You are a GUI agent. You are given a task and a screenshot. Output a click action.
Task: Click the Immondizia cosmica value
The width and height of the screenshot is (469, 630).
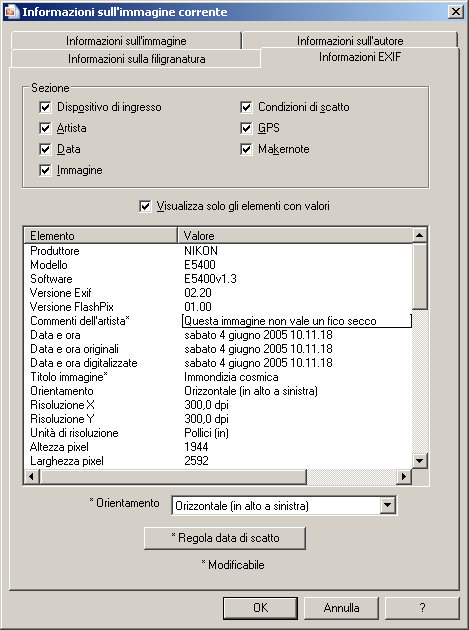(x=231, y=377)
